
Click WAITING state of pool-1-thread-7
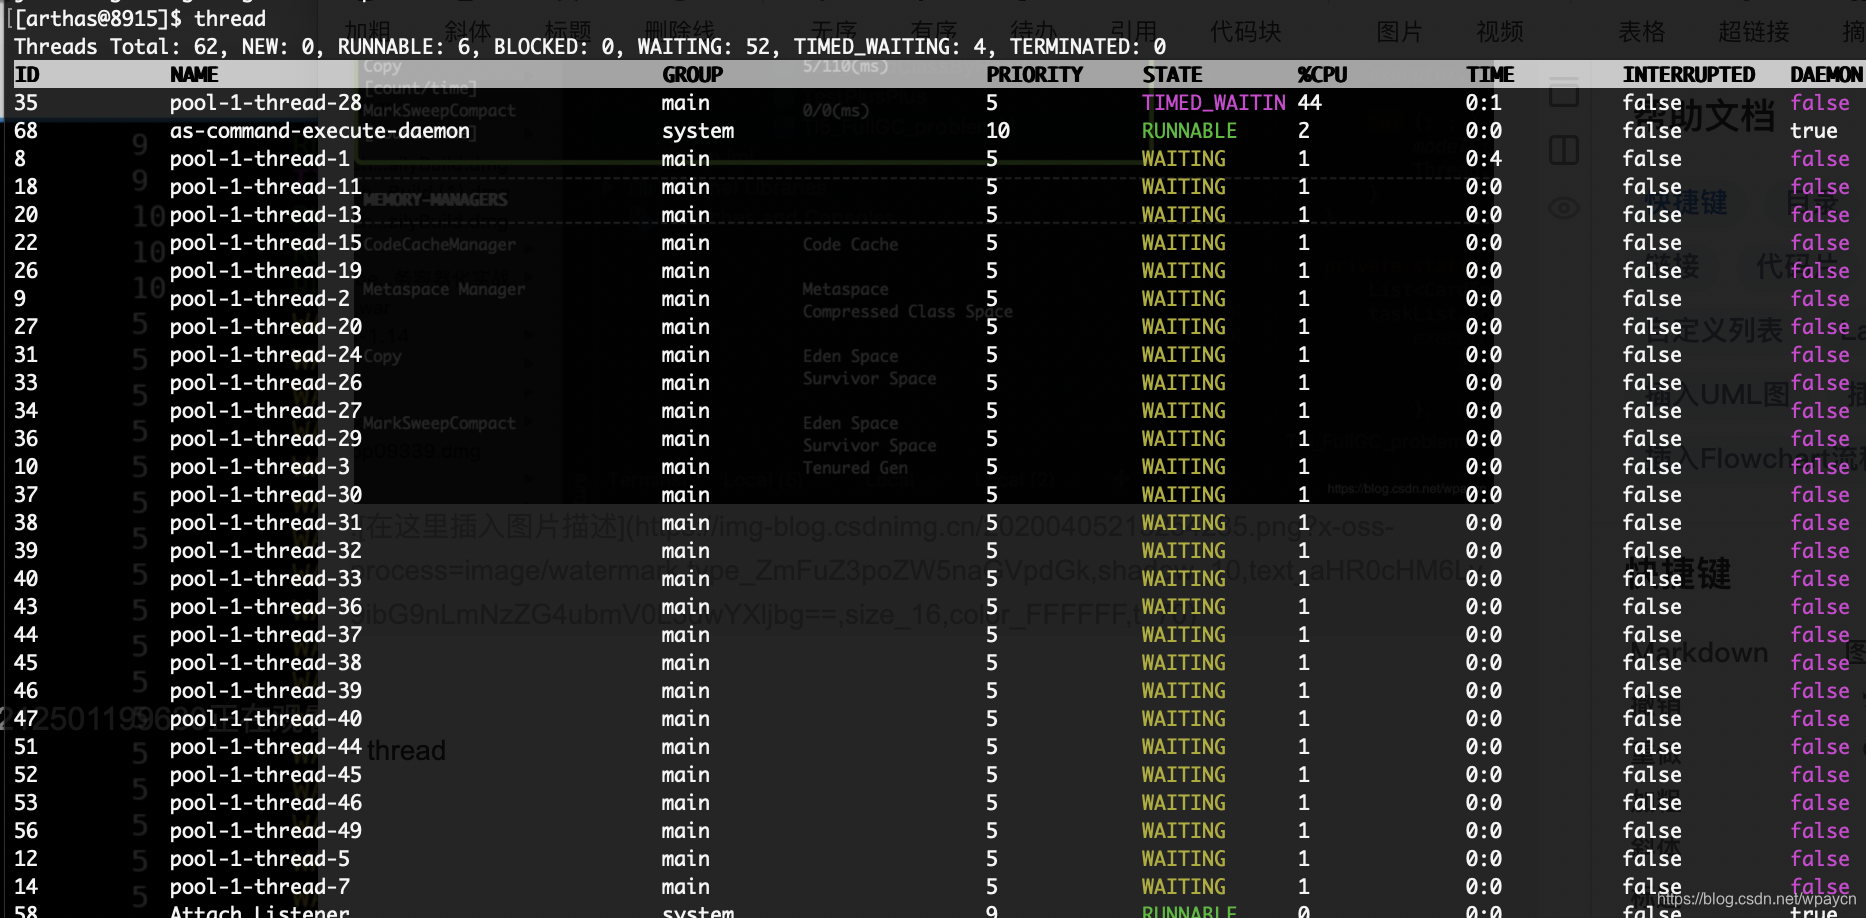(1184, 887)
